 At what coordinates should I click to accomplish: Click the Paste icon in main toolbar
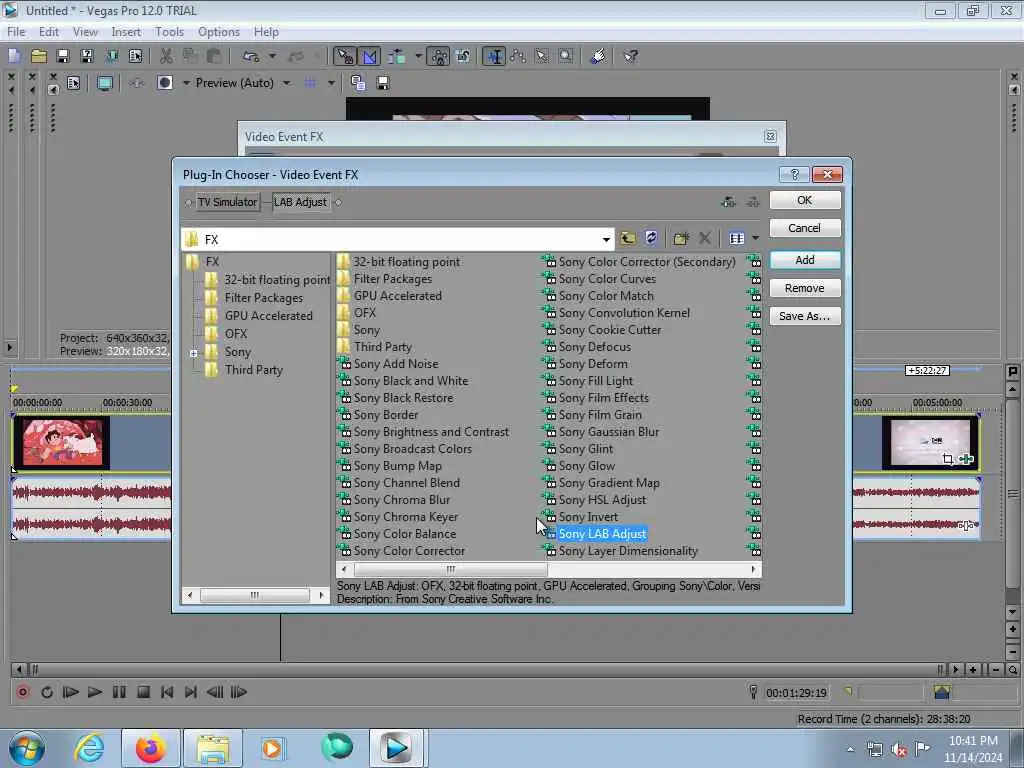coord(214,56)
